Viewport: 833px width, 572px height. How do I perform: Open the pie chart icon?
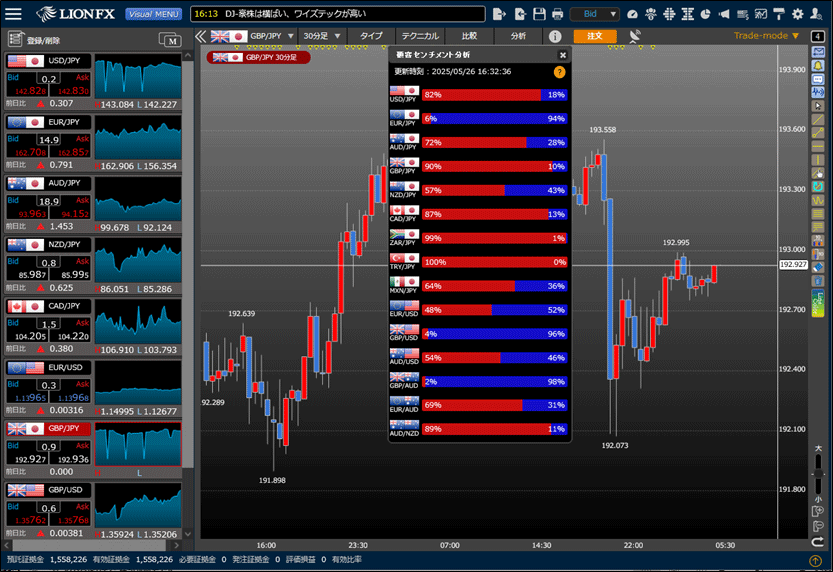[x=705, y=14]
